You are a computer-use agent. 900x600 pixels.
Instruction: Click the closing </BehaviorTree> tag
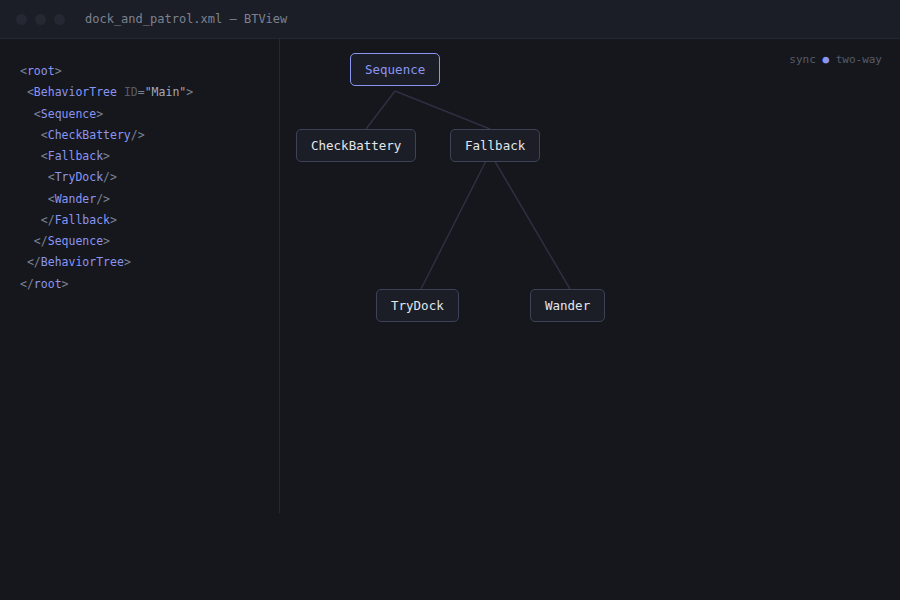click(x=79, y=262)
